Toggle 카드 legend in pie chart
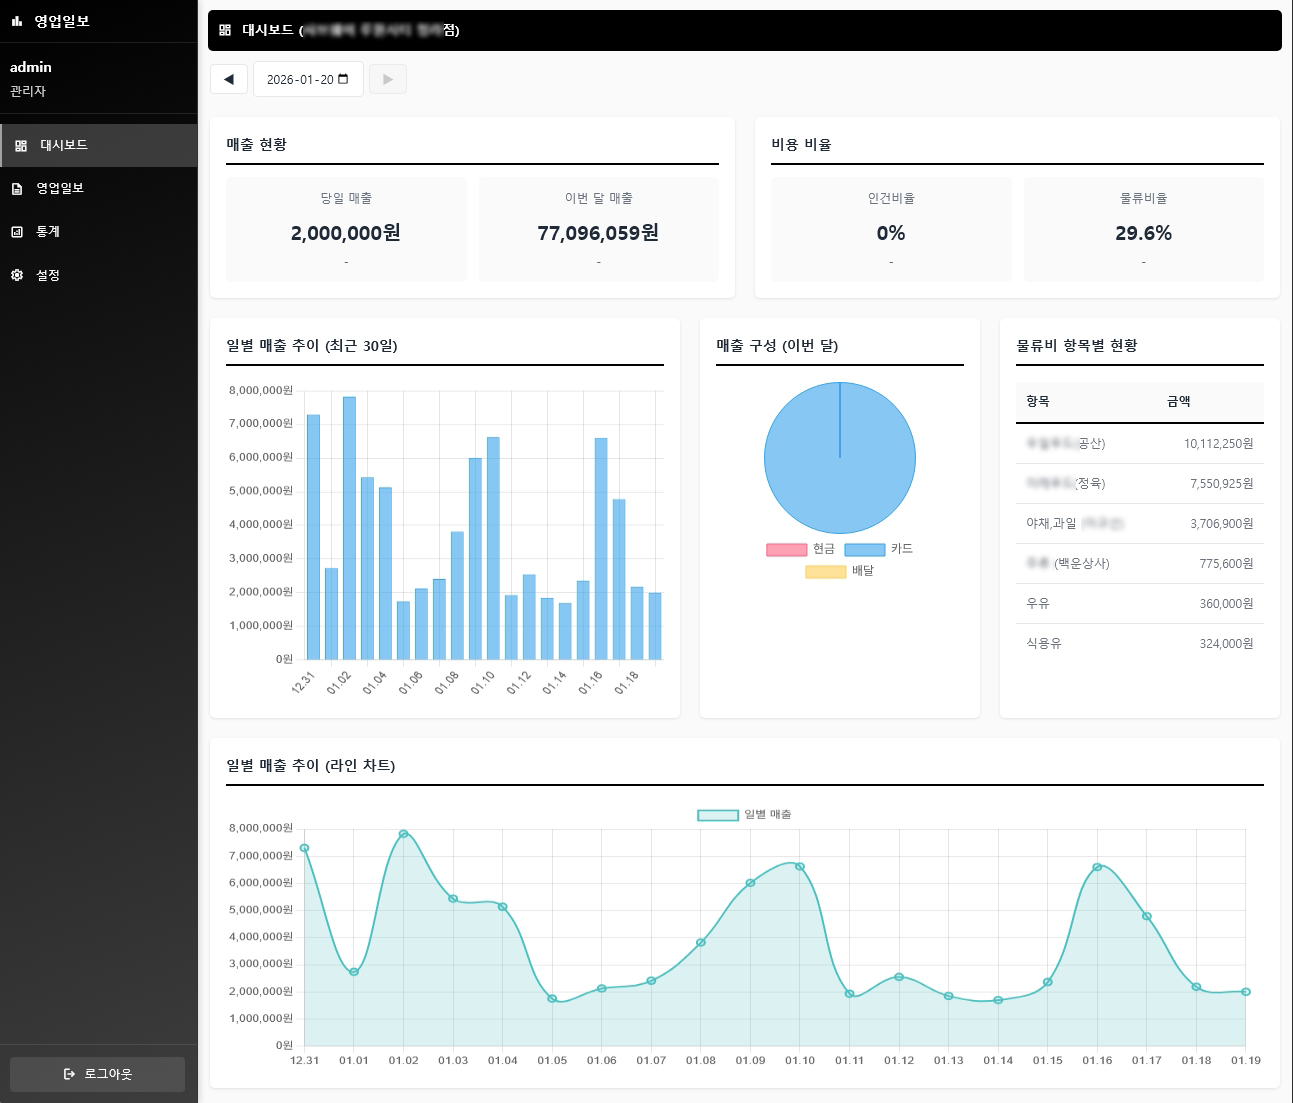 [x=864, y=549]
